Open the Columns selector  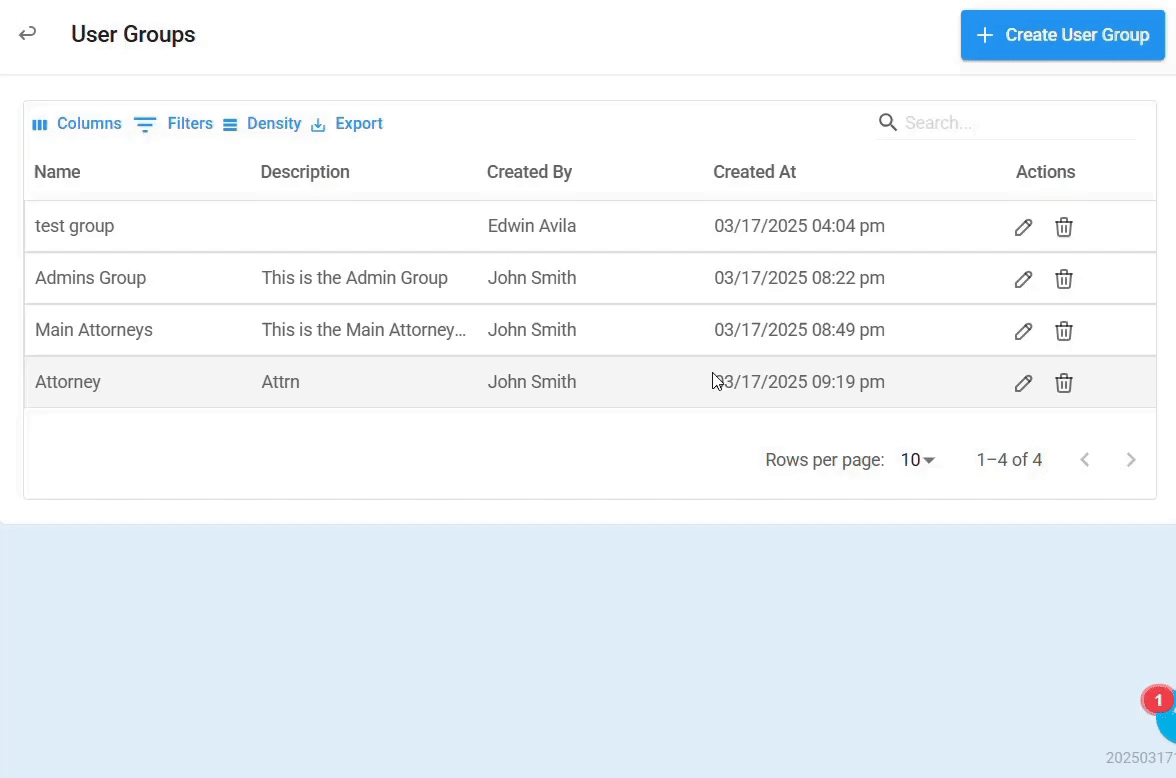[x=76, y=124]
